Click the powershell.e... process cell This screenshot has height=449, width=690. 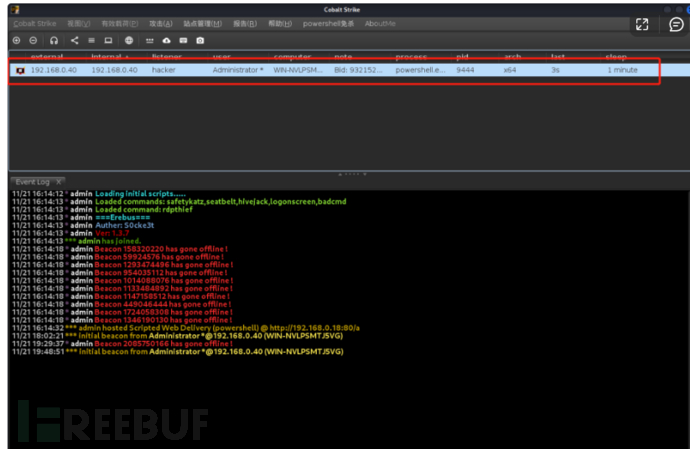click(420, 70)
